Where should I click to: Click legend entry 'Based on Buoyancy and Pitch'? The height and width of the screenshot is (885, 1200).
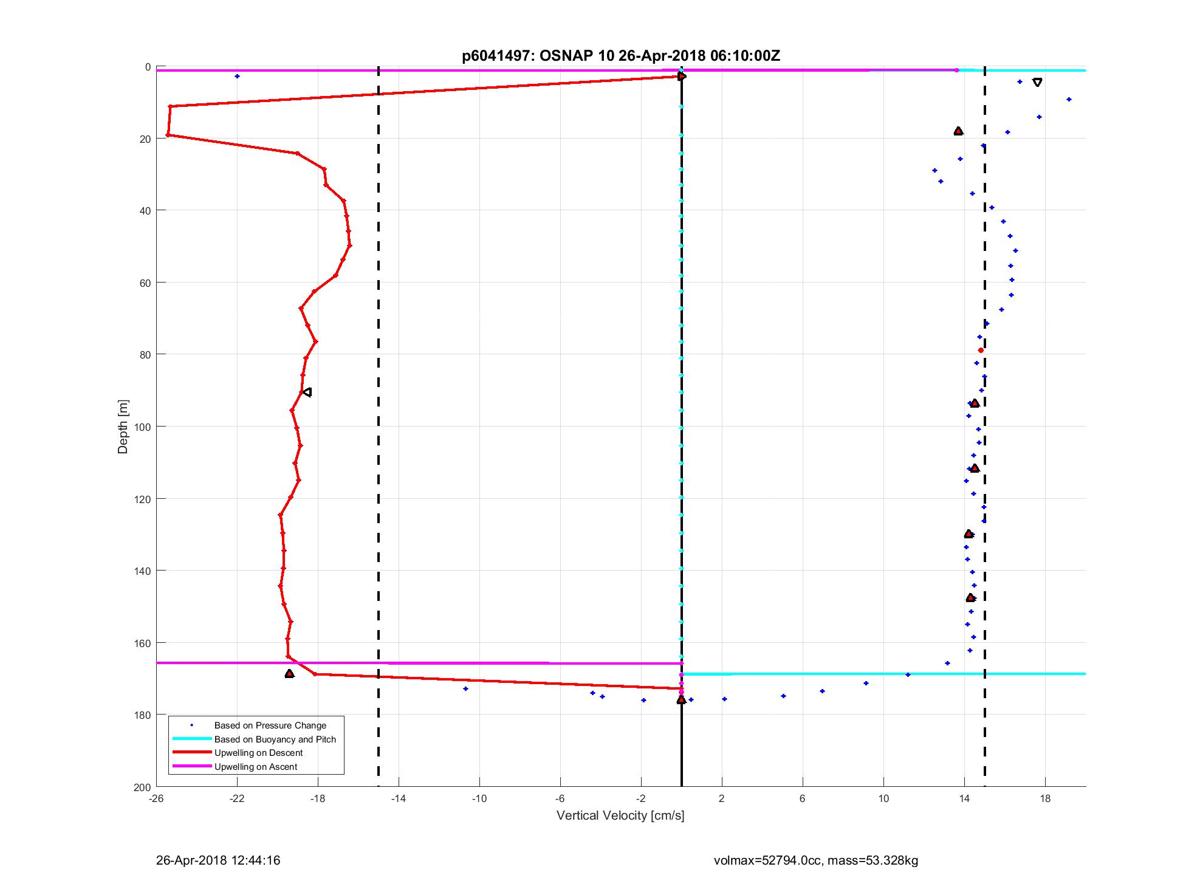coord(276,739)
